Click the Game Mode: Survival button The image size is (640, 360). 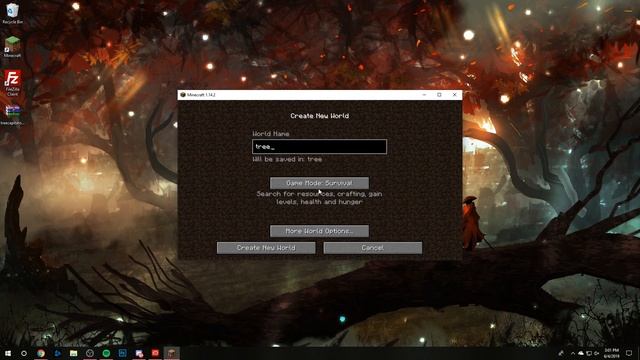point(319,183)
